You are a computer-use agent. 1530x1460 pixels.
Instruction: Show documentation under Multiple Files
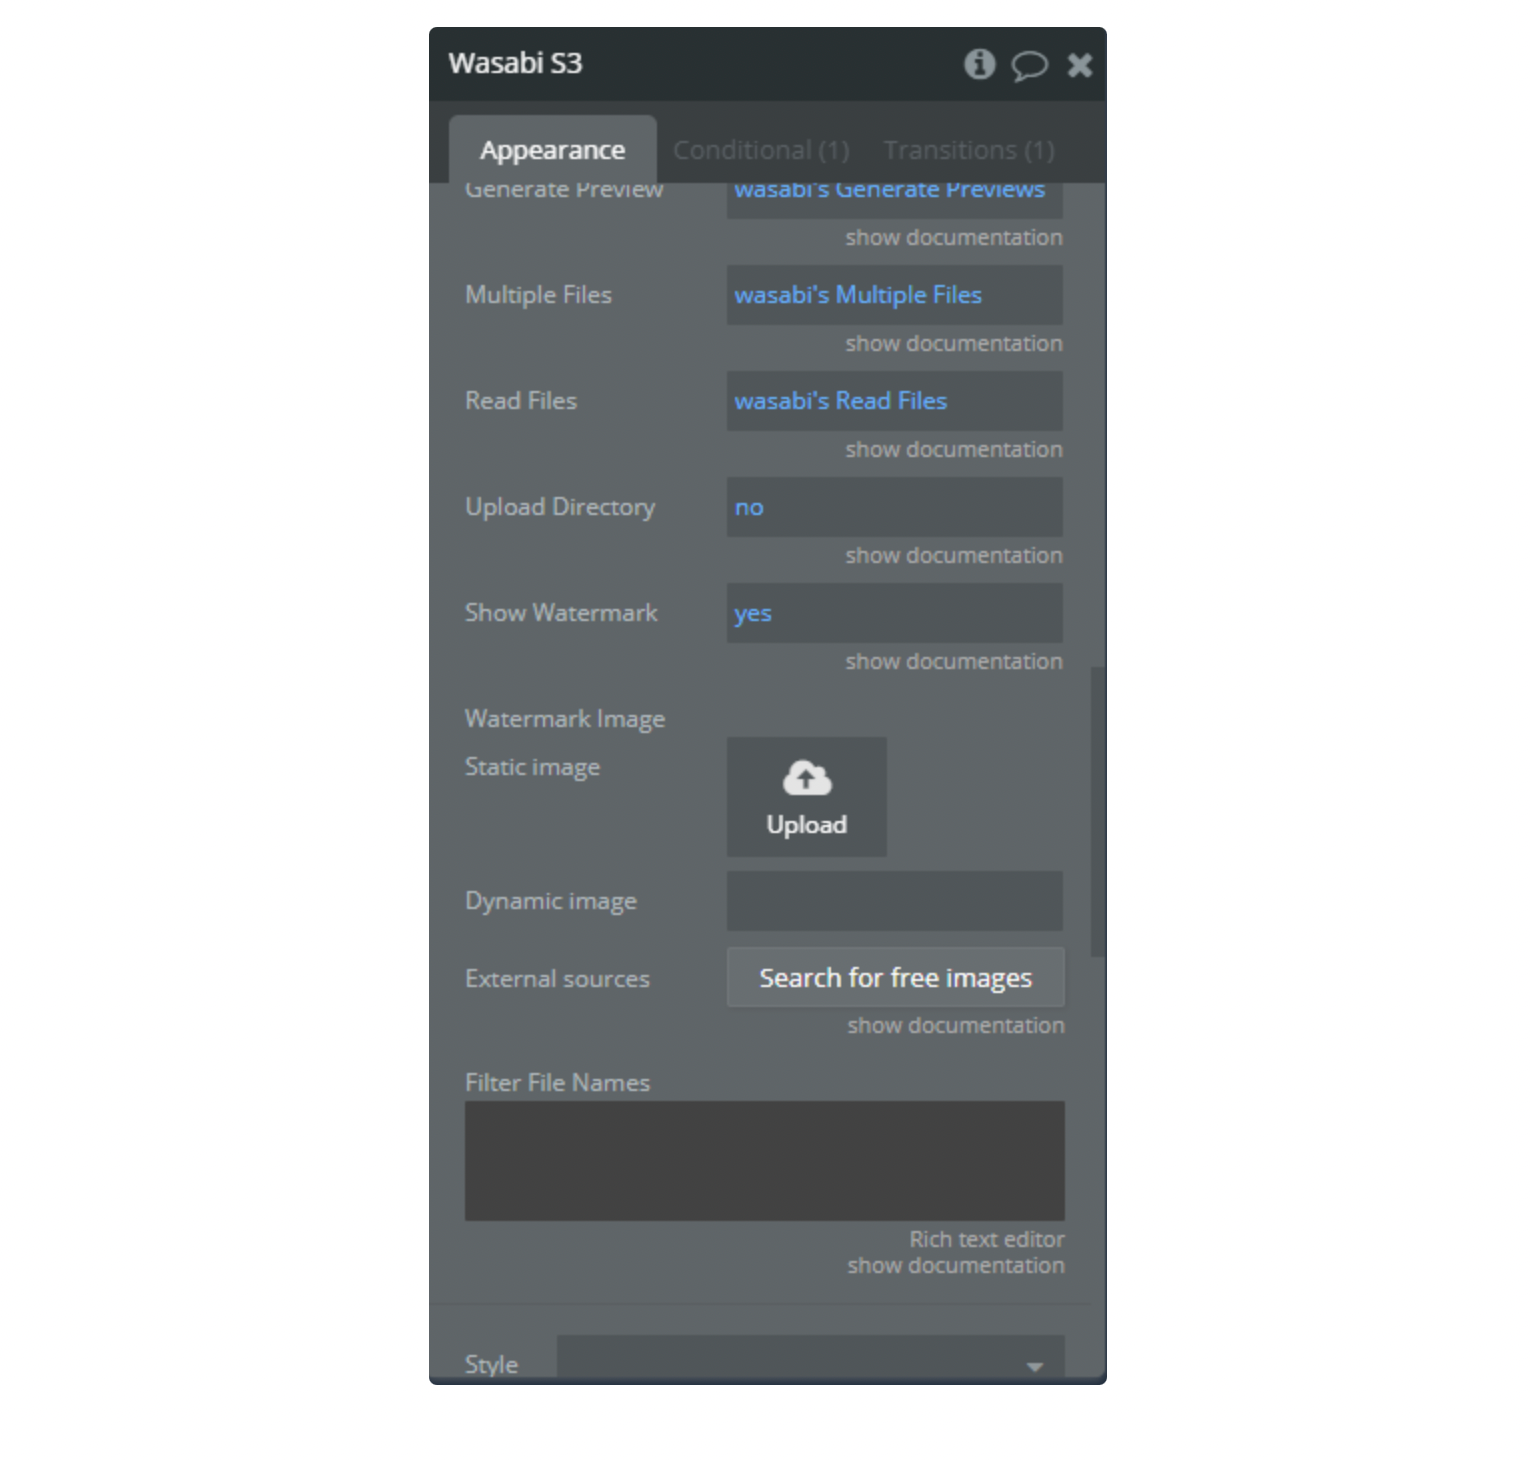click(x=953, y=343)
